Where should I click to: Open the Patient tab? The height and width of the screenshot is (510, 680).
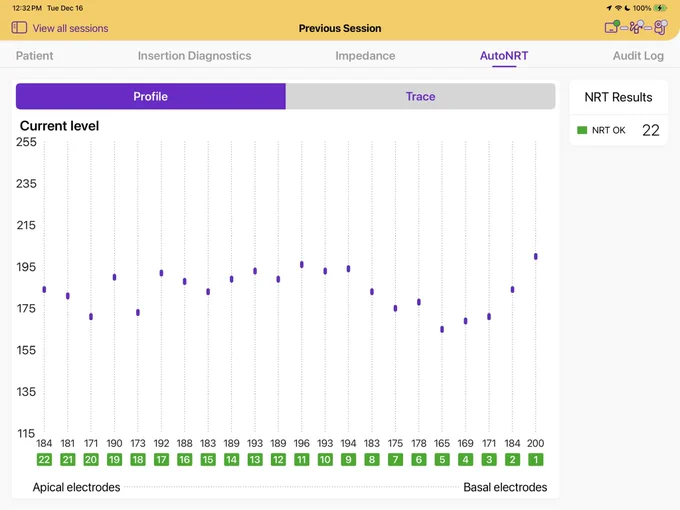pos(34,56)
